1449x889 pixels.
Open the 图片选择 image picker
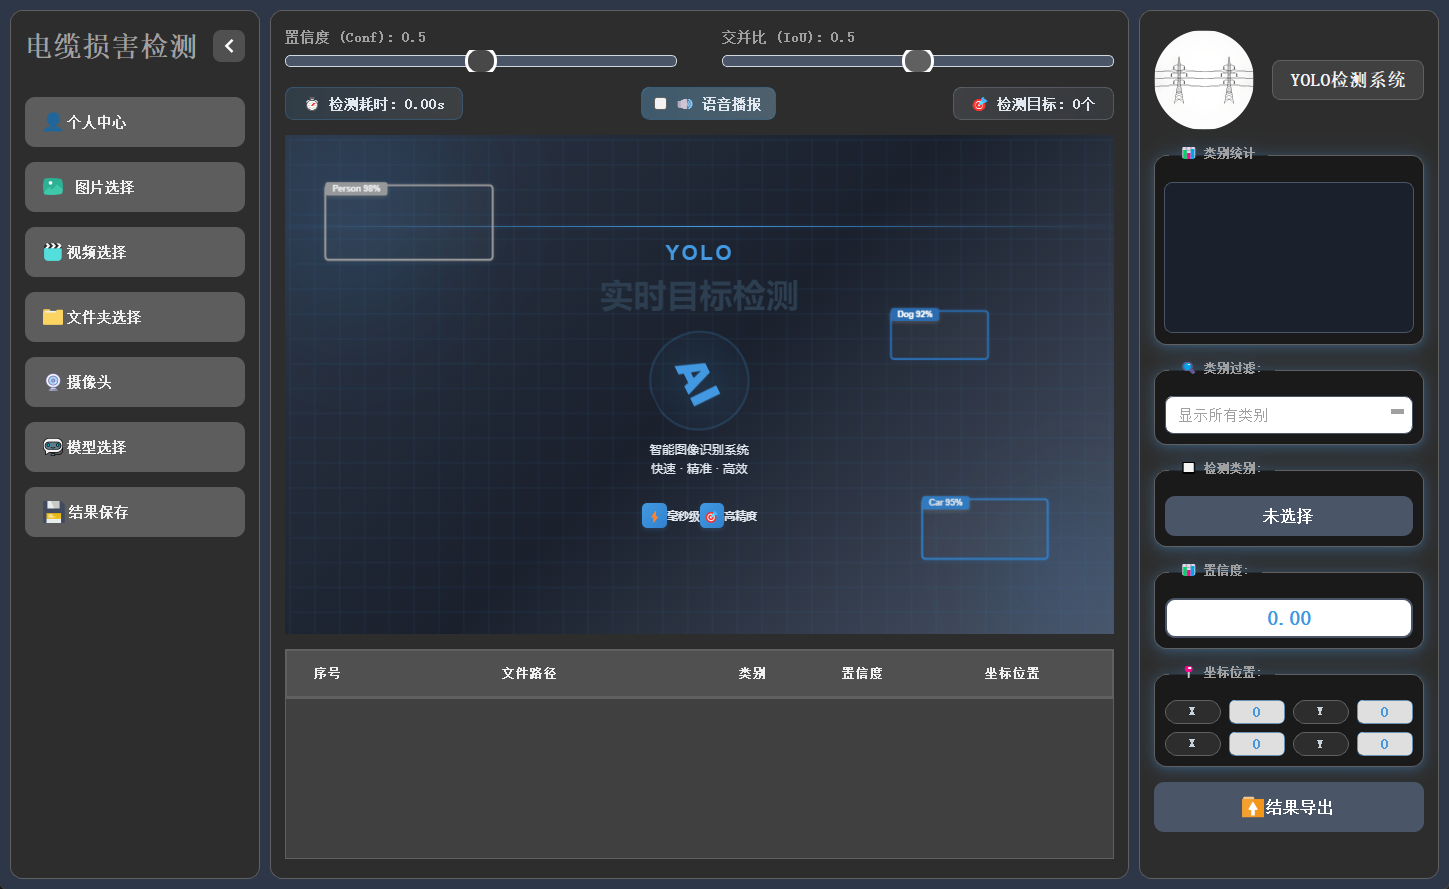[135, 187]
